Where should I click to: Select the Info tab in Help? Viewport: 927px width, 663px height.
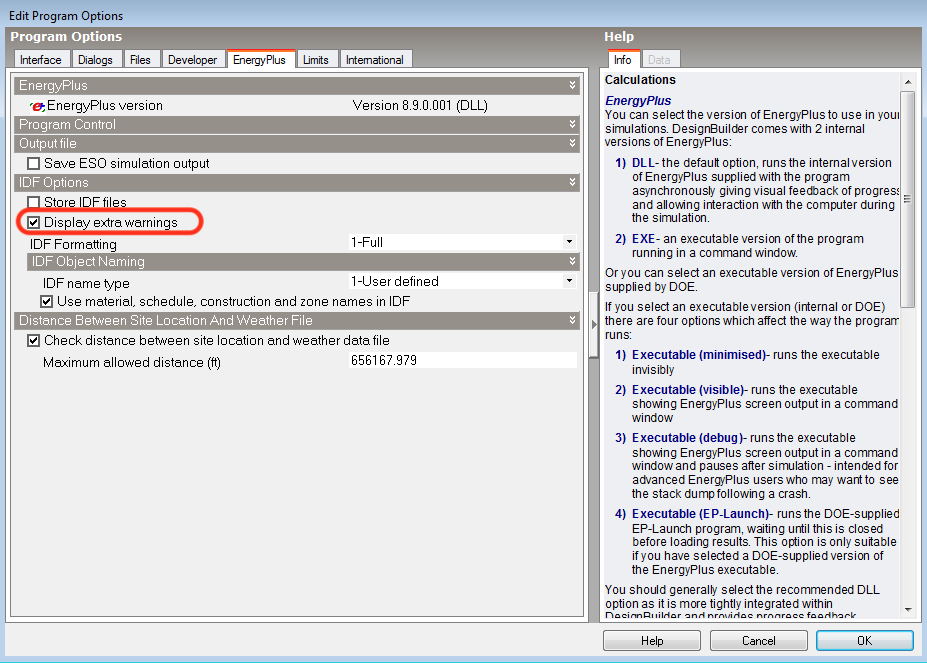(622, 60)
